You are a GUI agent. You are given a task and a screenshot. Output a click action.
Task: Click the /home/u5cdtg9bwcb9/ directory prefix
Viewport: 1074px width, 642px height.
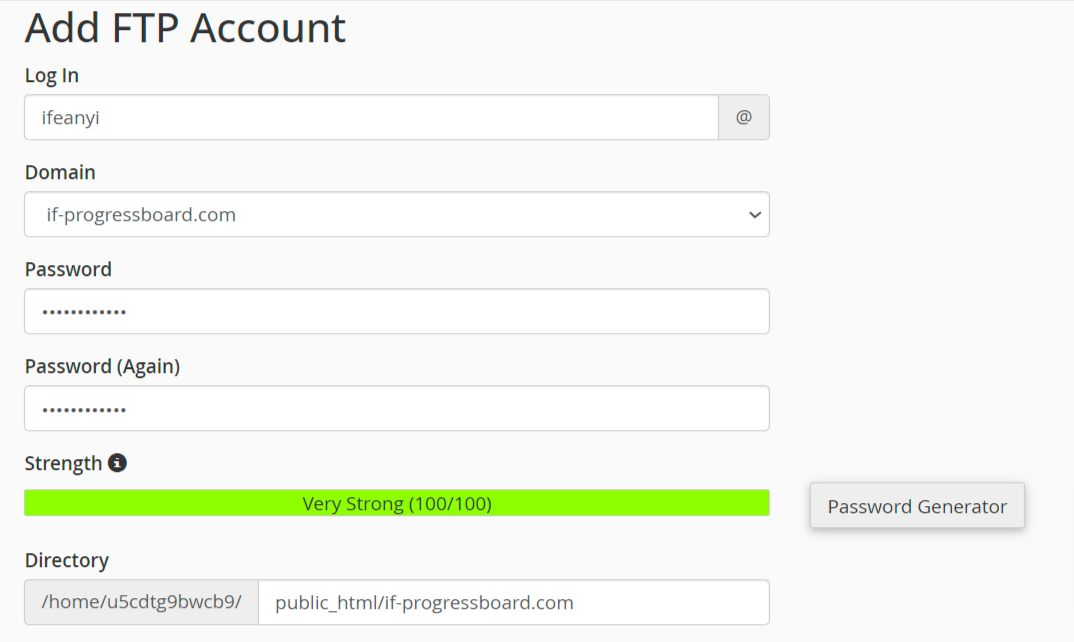141,602
